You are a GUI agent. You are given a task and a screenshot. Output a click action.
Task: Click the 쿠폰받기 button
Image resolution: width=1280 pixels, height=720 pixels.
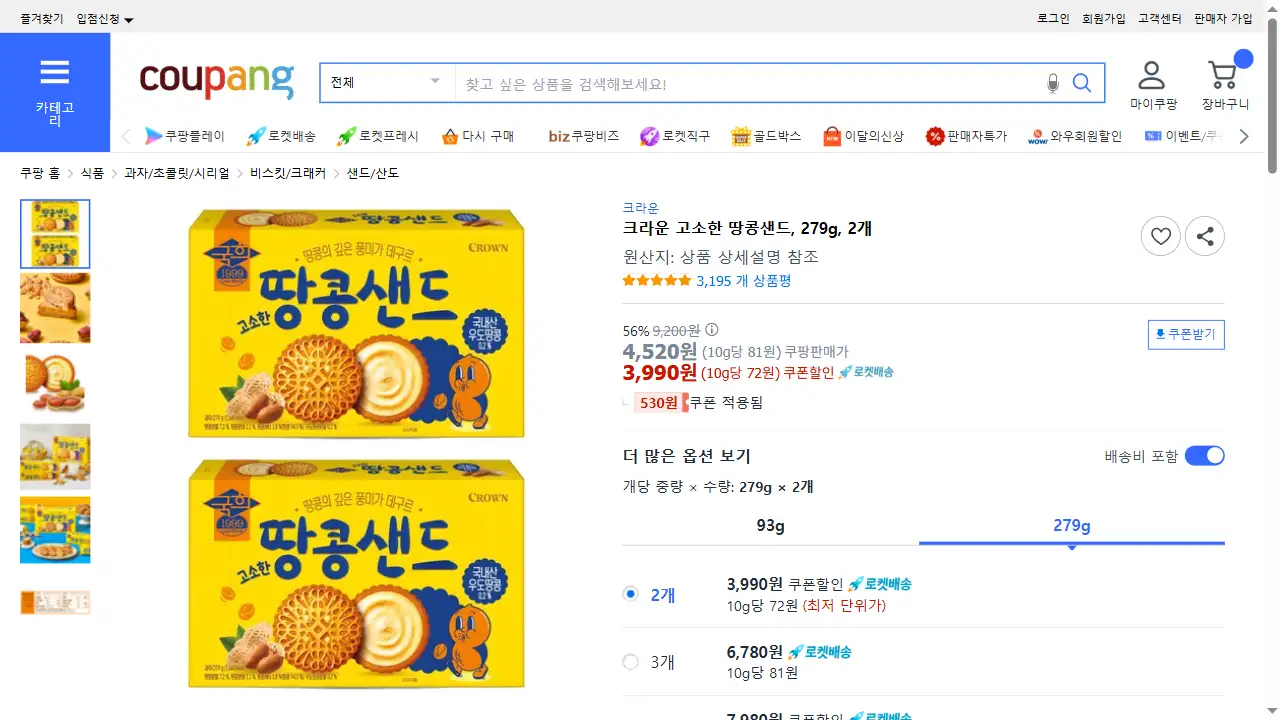[1186, 334]
